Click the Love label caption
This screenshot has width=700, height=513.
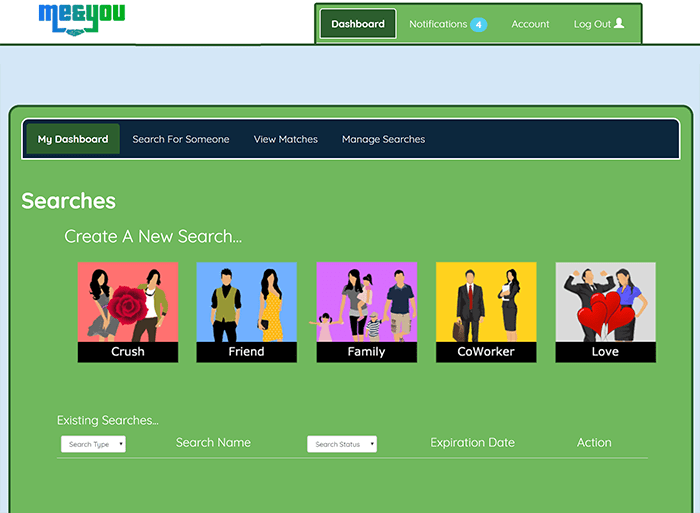pos(605,352)
